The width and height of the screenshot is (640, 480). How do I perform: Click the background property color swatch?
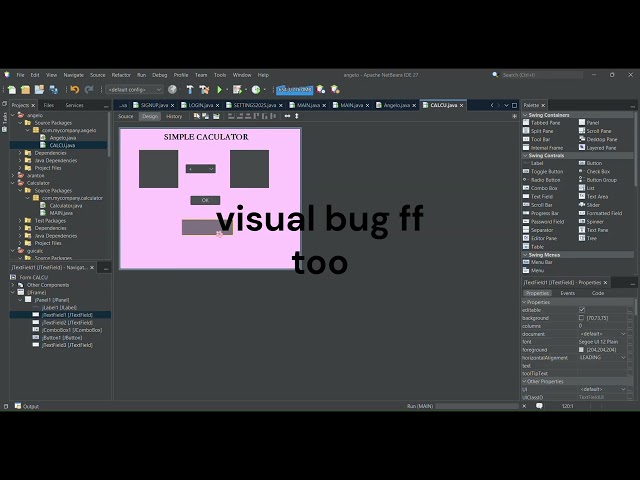pos(581,318)
